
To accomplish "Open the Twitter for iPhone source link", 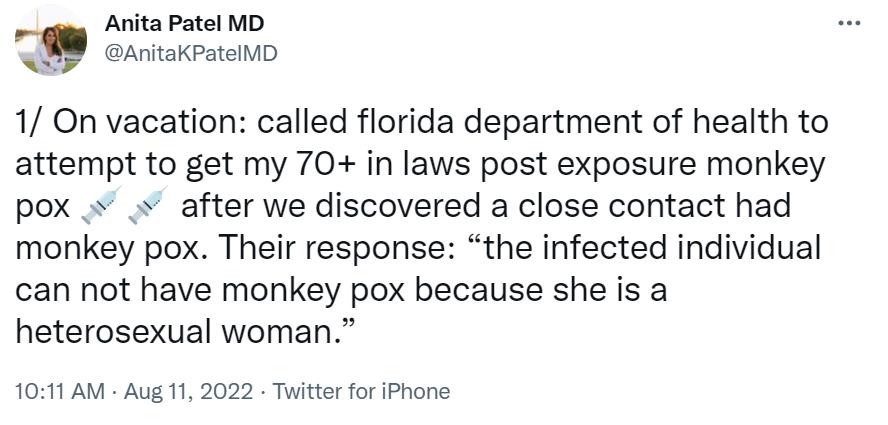I will click(361, 391).
